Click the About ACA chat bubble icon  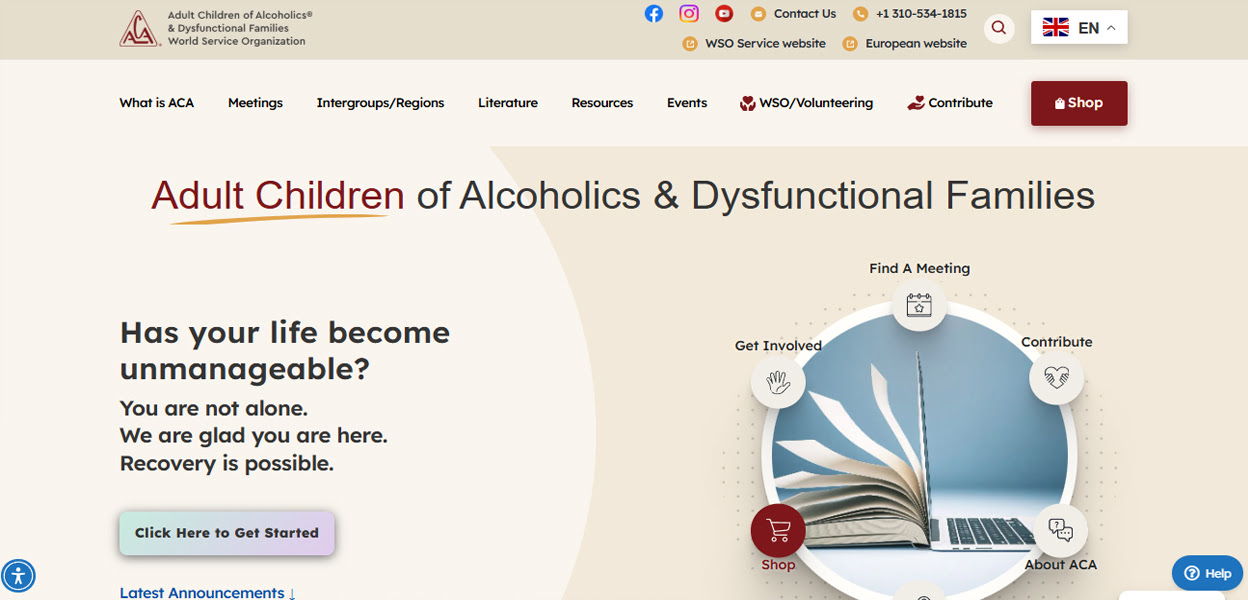[1060, 530]
